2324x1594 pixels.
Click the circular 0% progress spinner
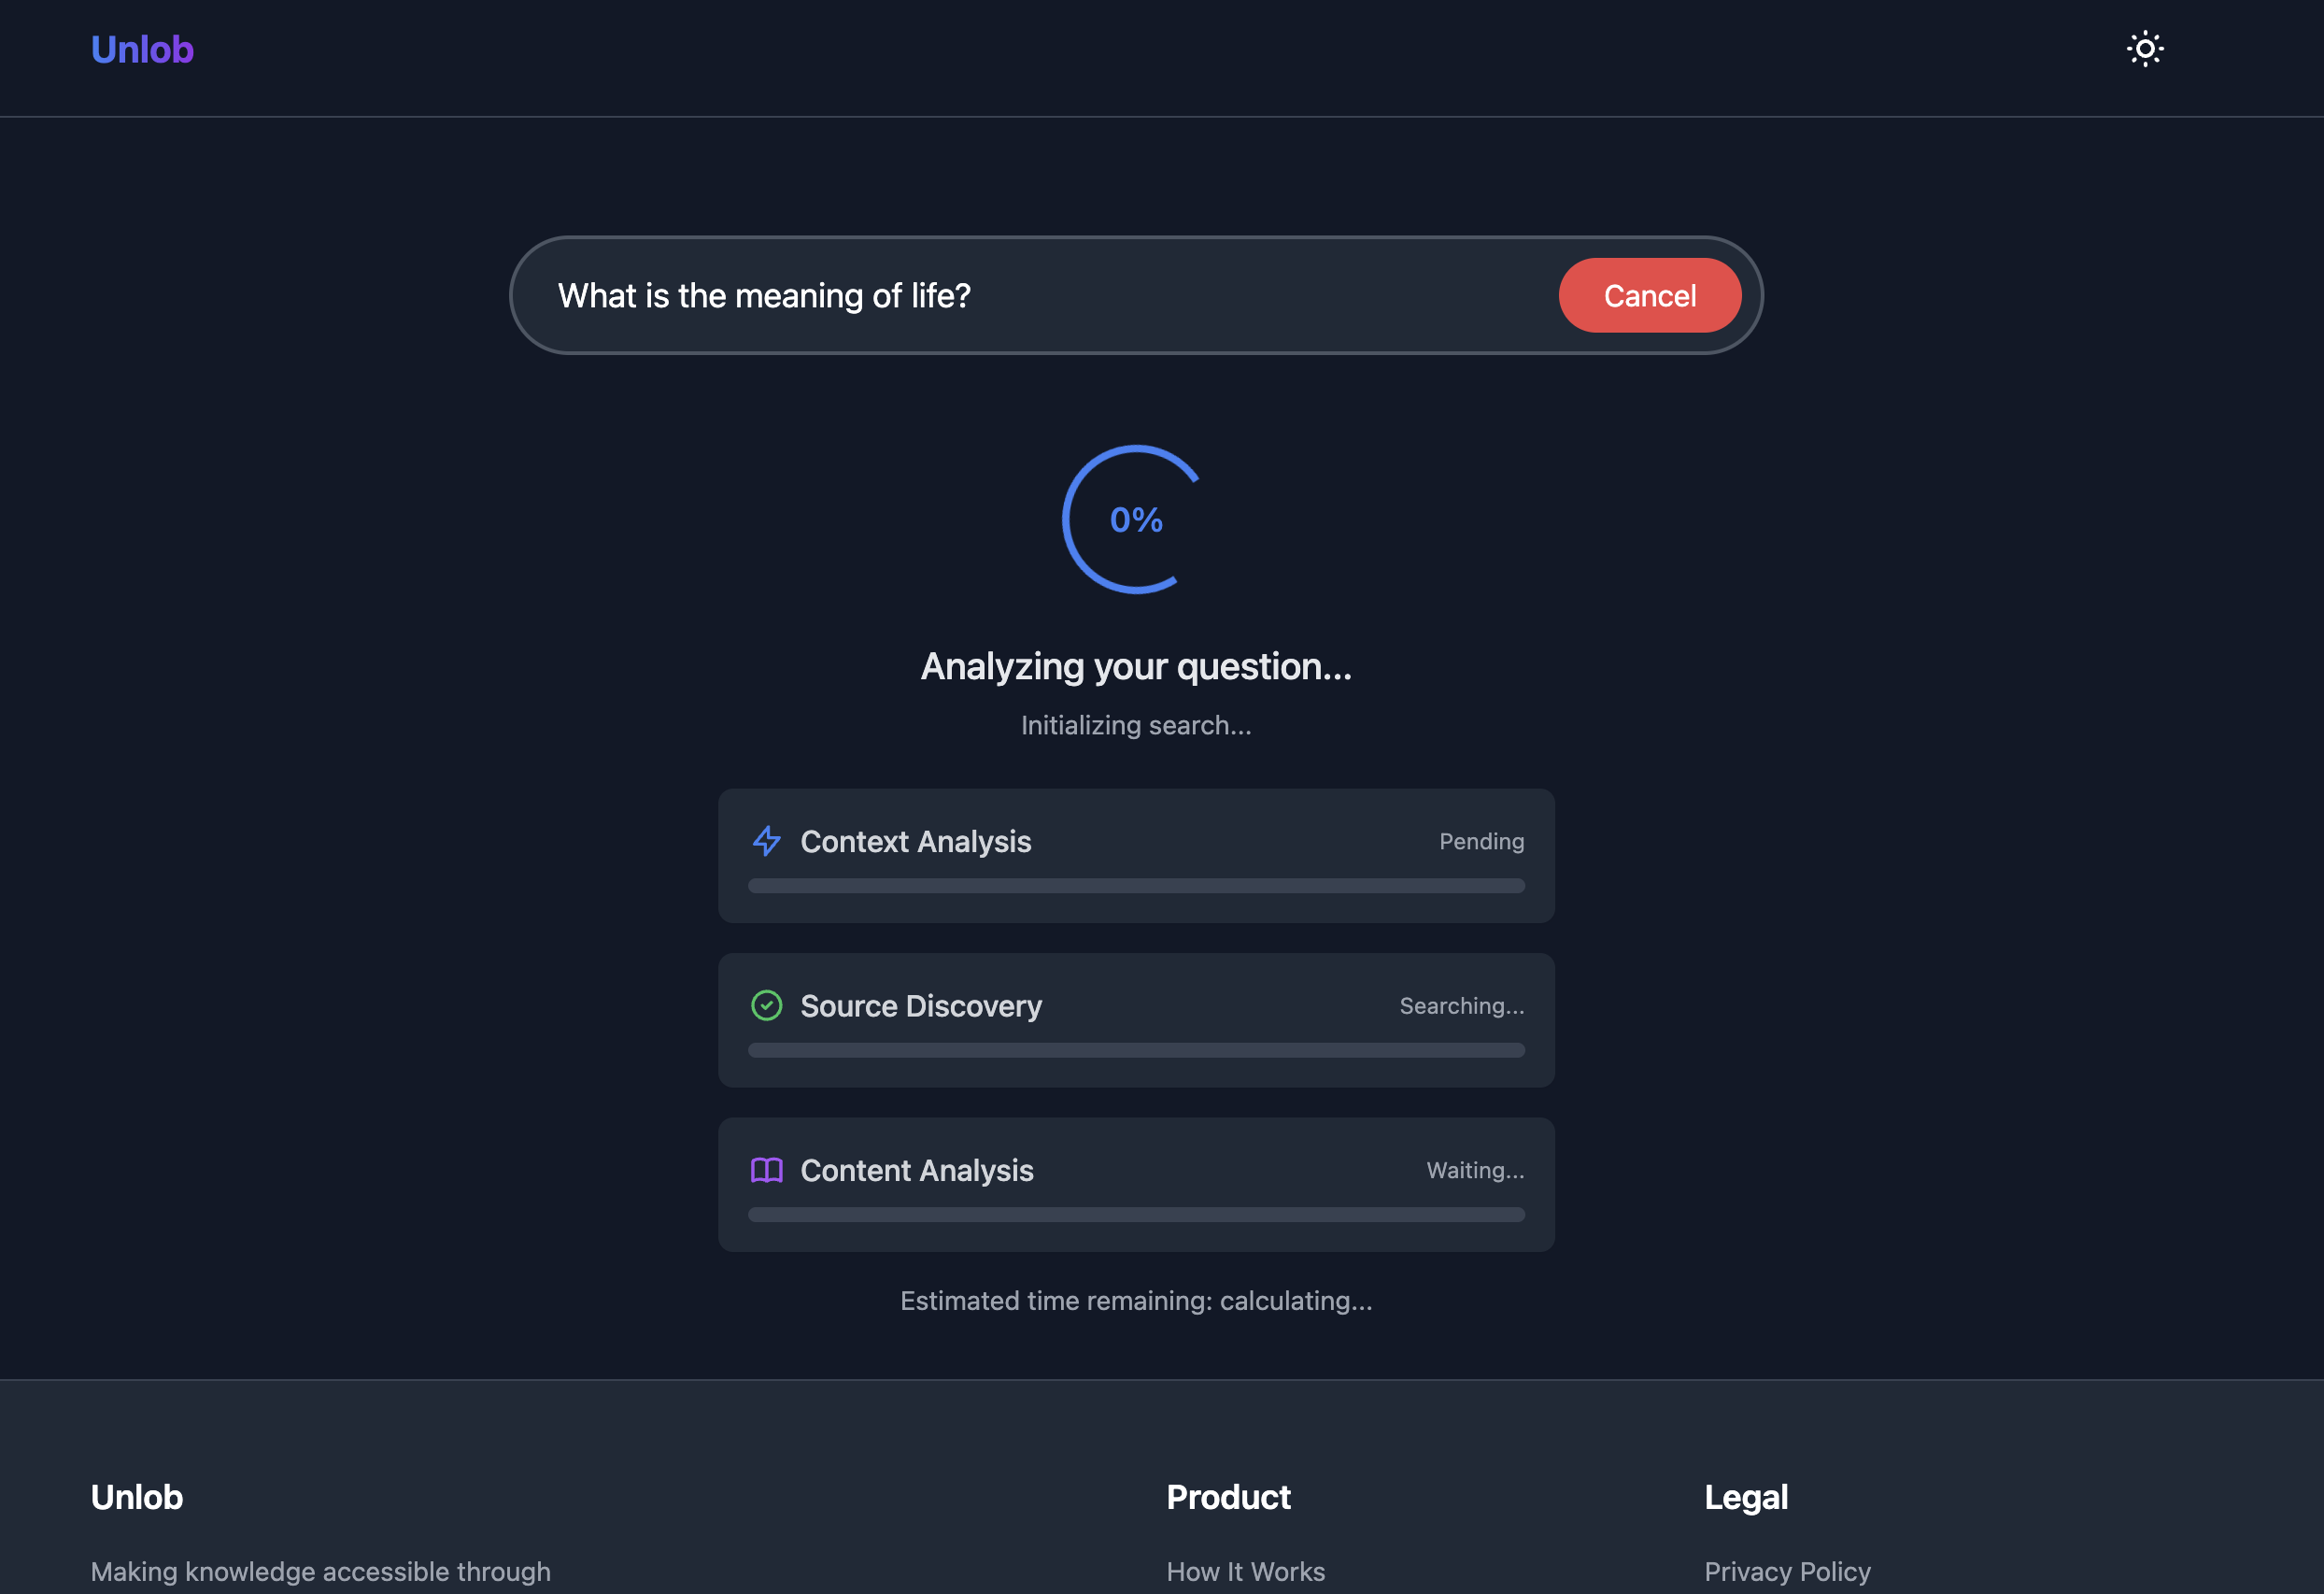coord(1135,520)
